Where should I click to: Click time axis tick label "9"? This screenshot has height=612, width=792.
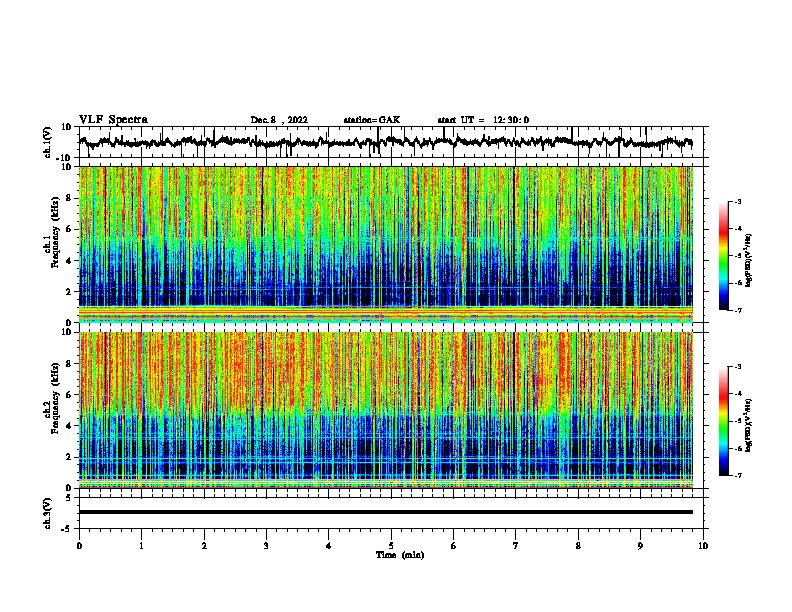(640, 546)
